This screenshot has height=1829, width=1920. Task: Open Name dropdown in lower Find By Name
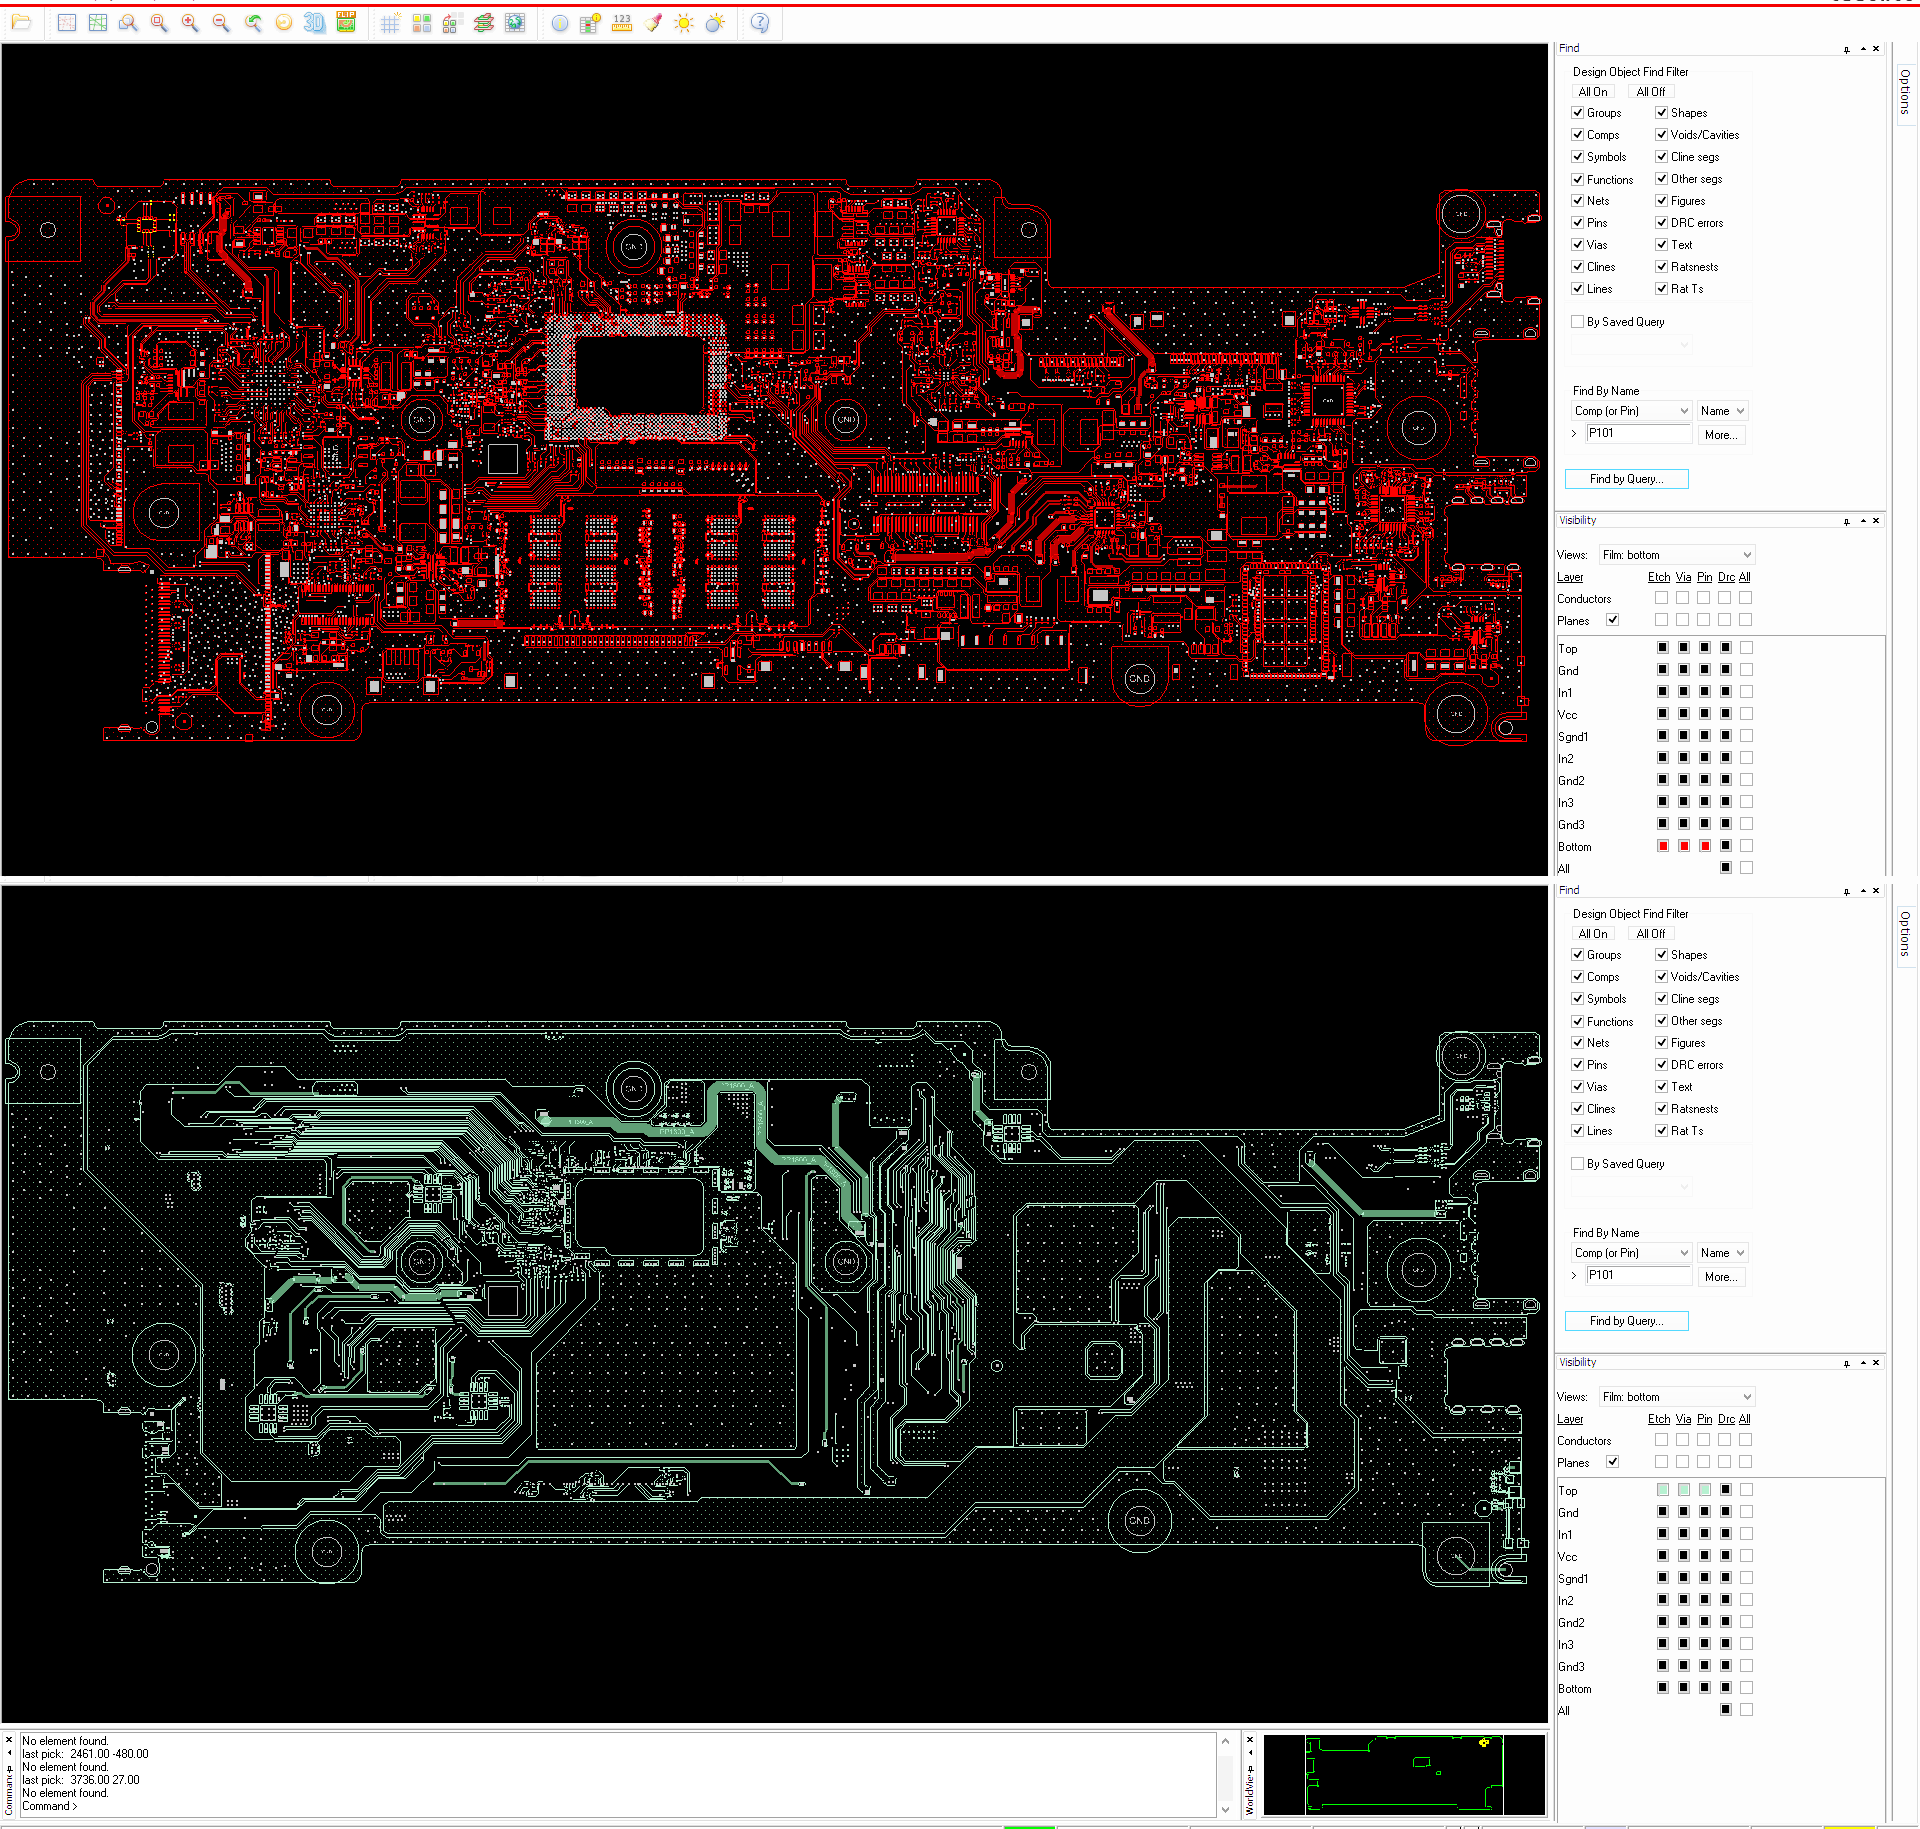1722,1253
